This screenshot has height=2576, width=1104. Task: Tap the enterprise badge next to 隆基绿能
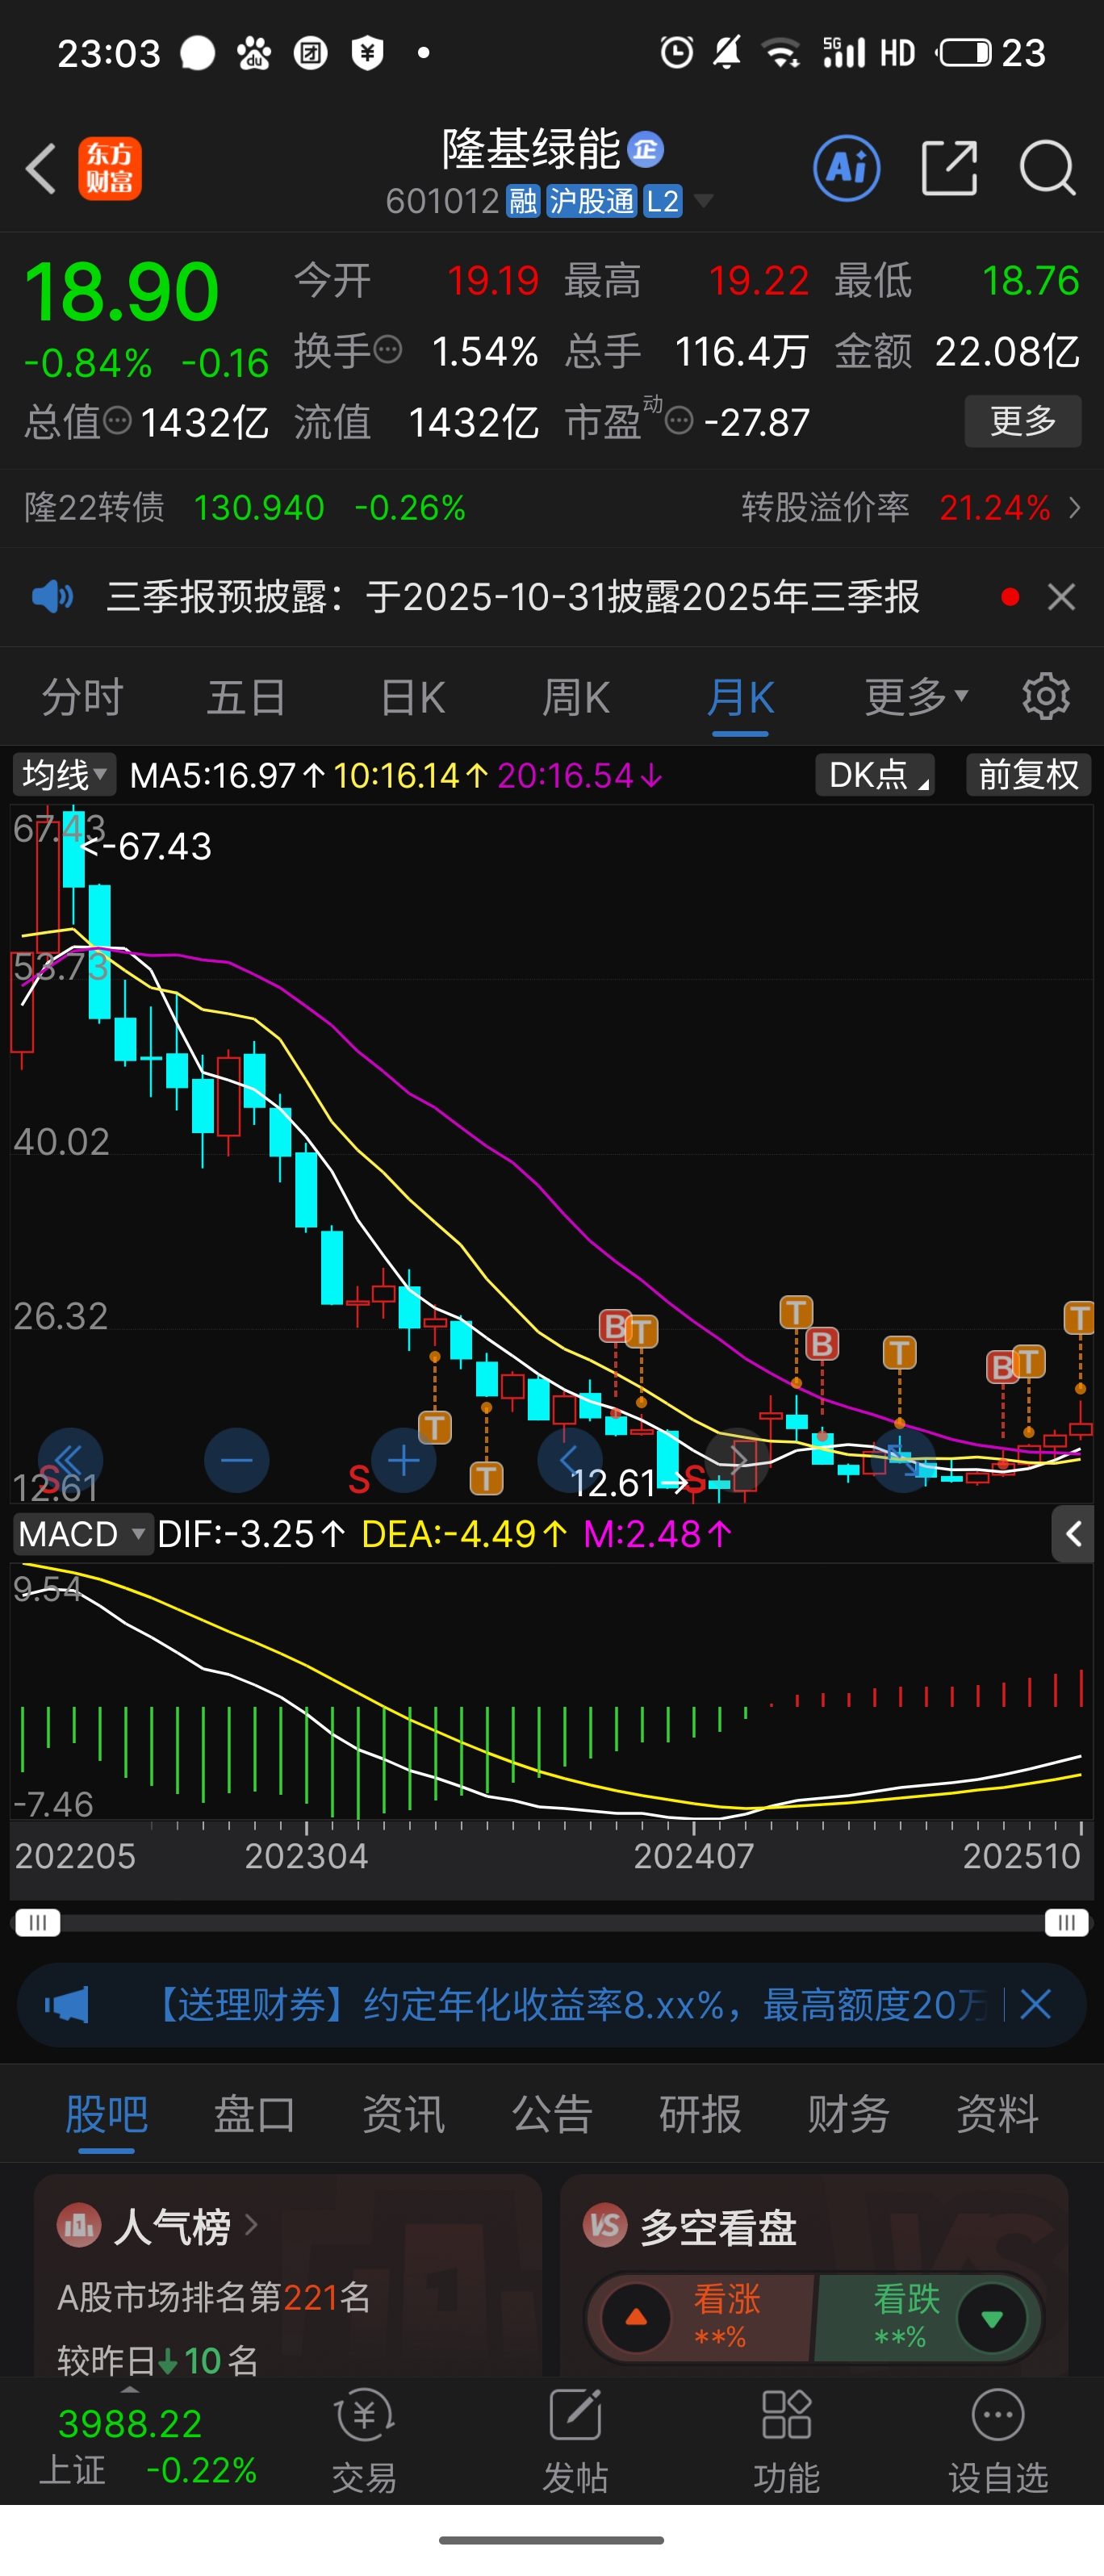coord(646,149)
